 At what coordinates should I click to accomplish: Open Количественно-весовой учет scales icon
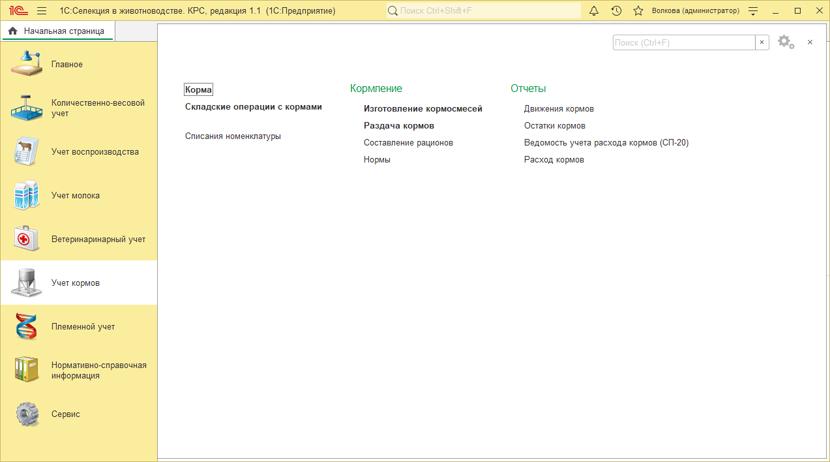(27, 108)
